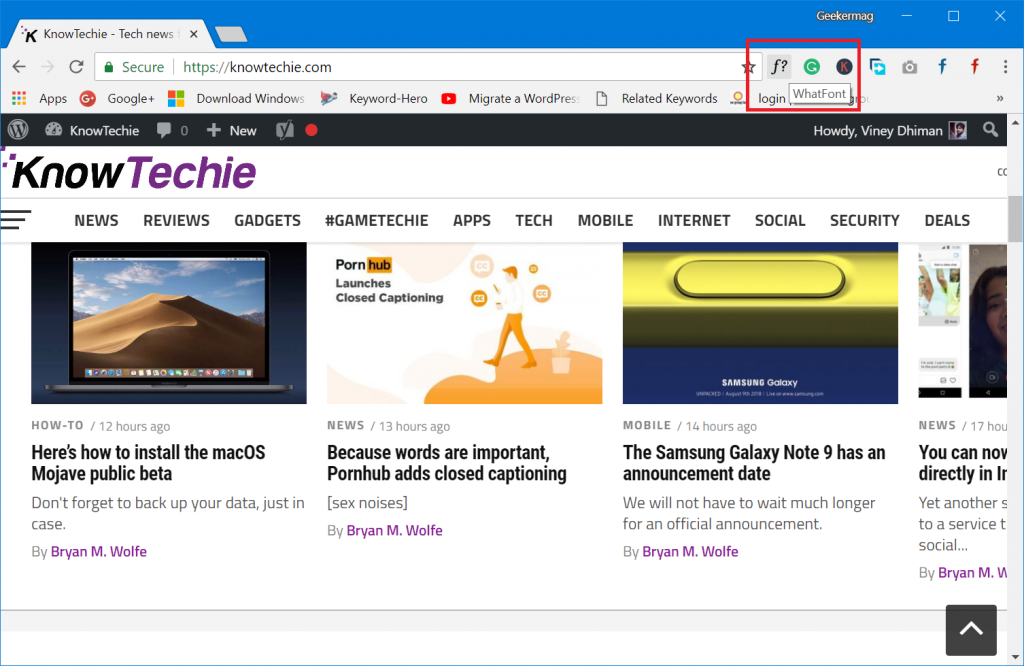
Task: Go to the GADGETS section
Action: 268,221
